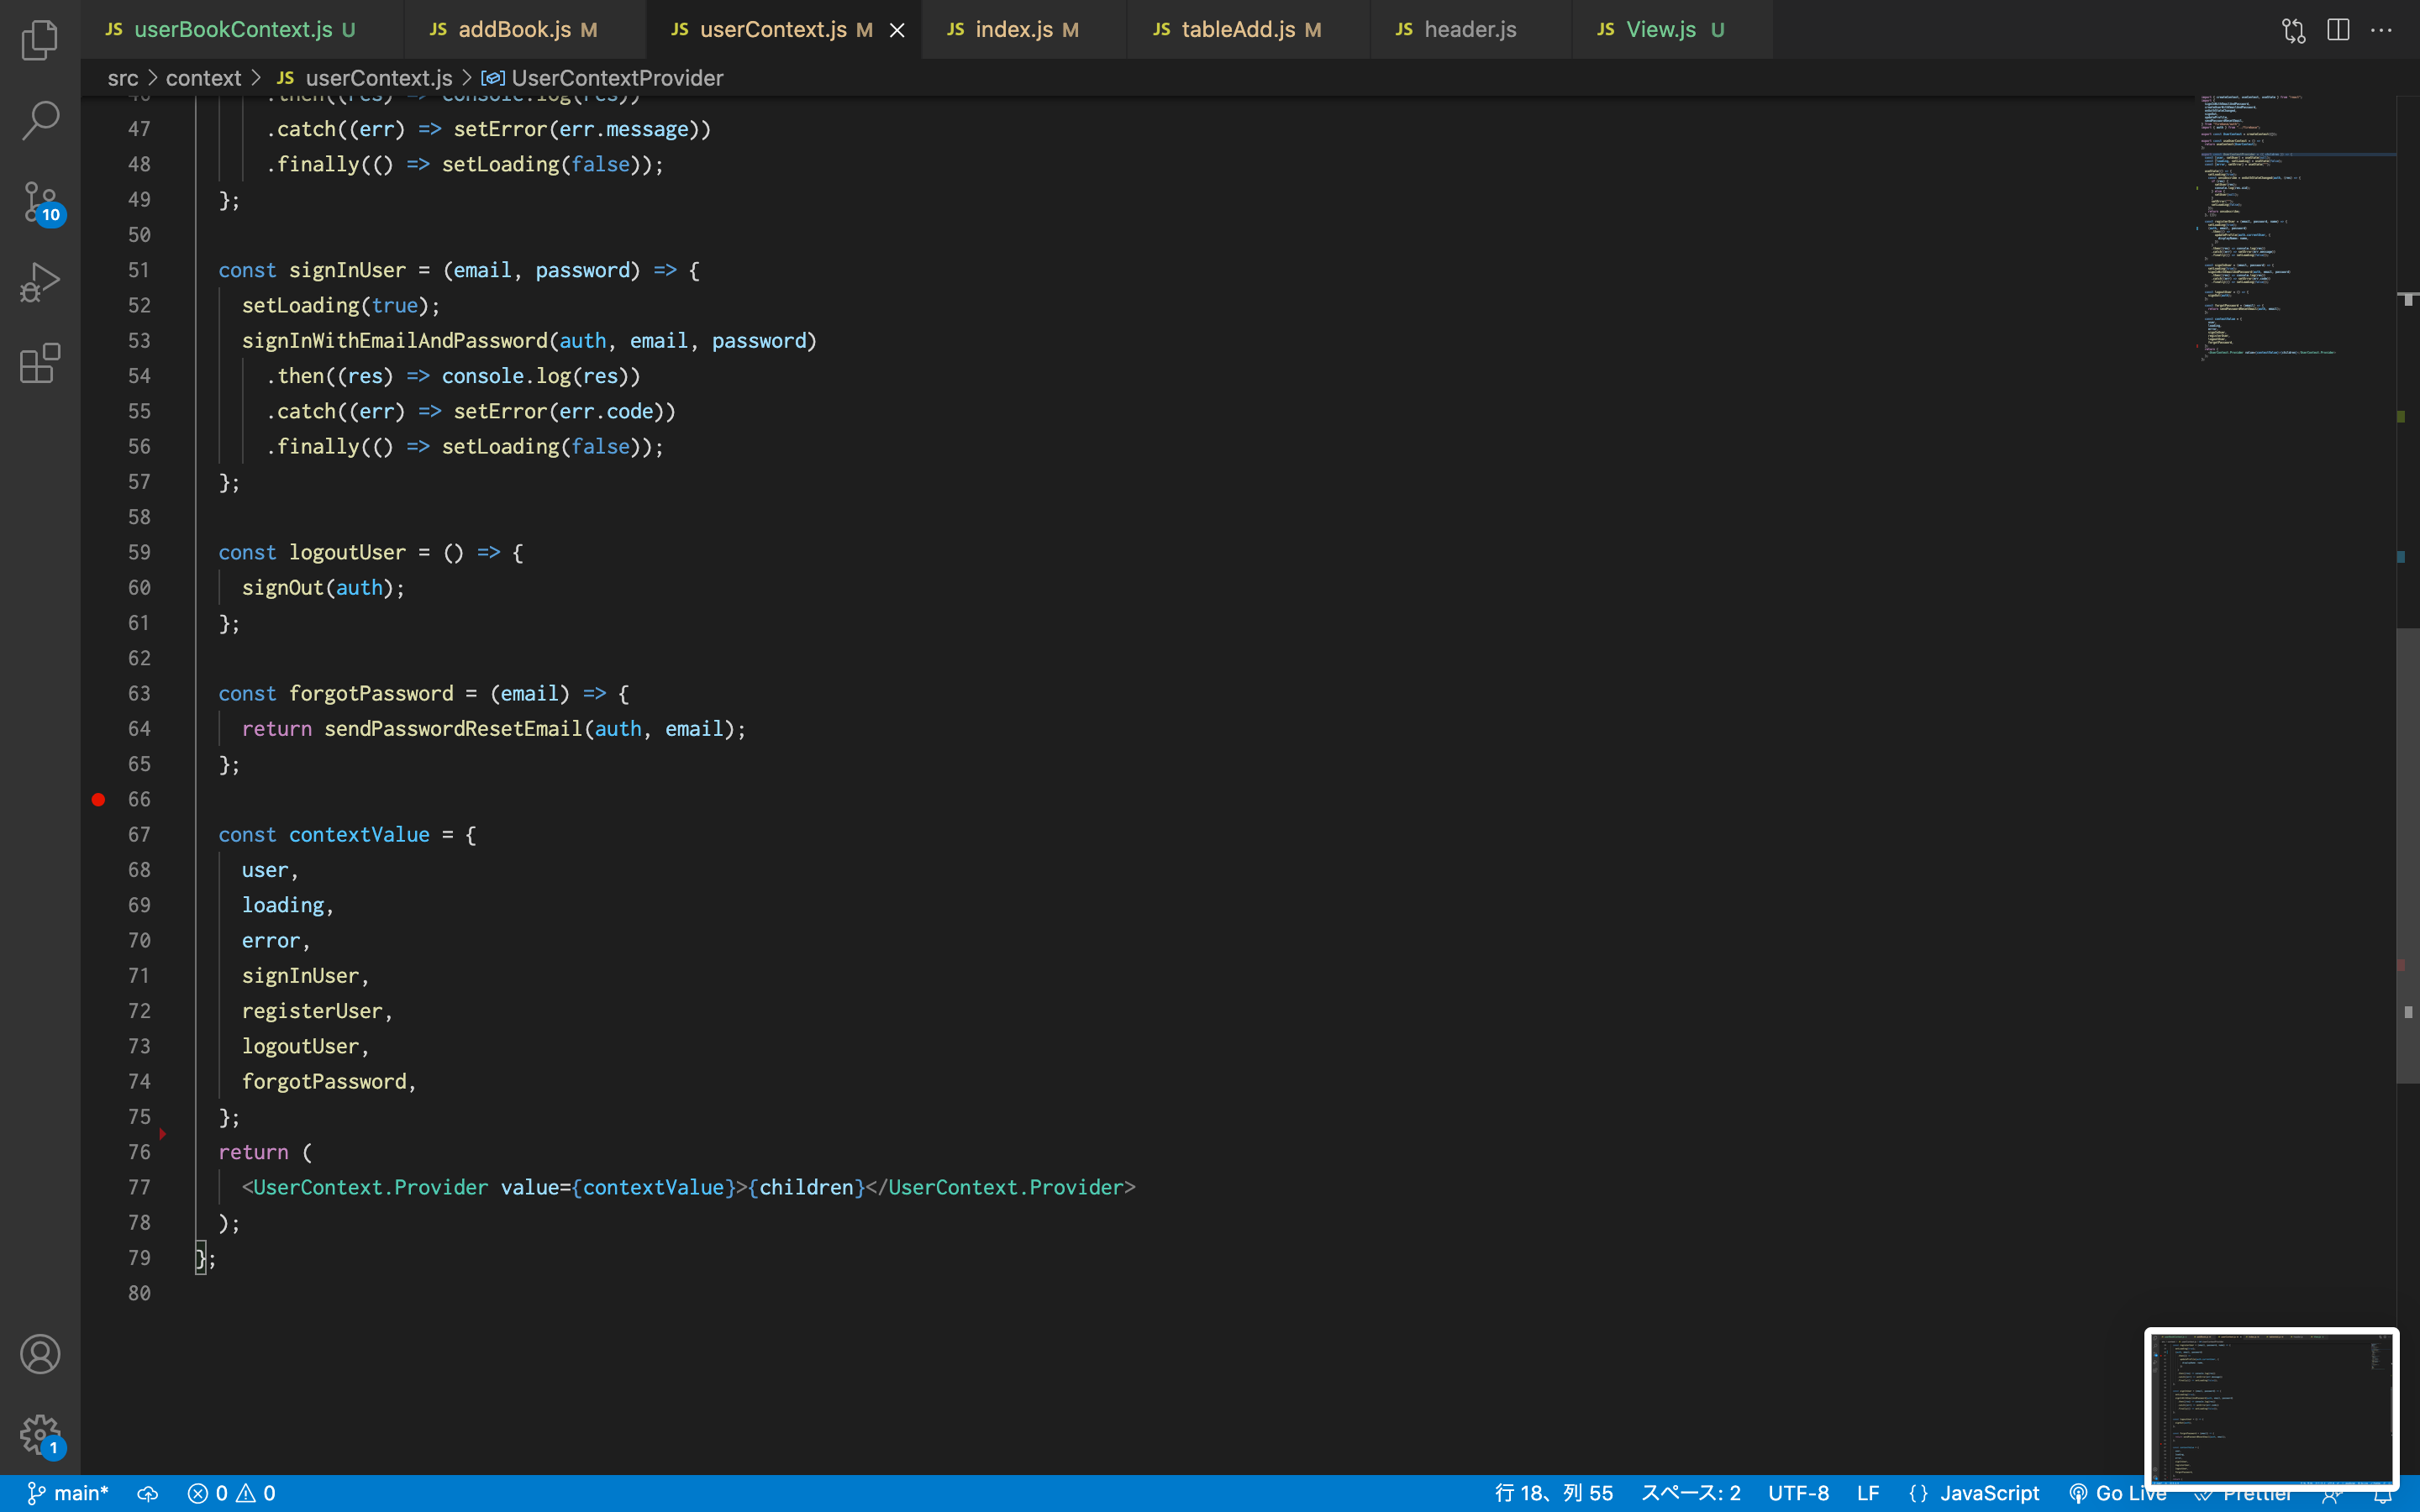
Task: Click the スペース: 2 indentation setting
Action: click(1691, 1493)
